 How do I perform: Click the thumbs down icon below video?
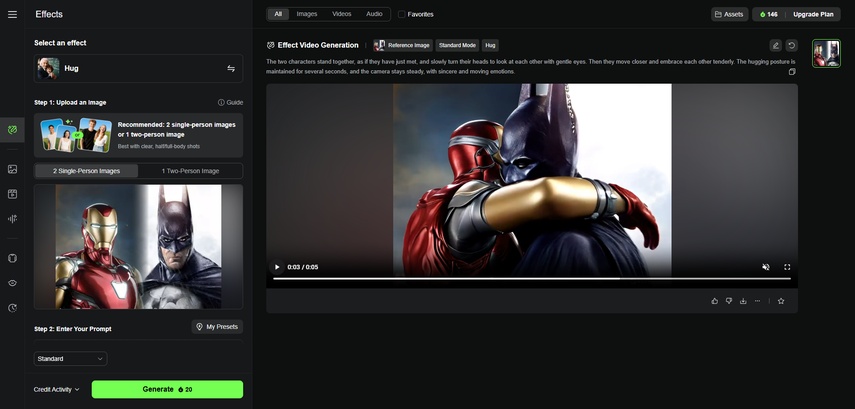[729, 300]
